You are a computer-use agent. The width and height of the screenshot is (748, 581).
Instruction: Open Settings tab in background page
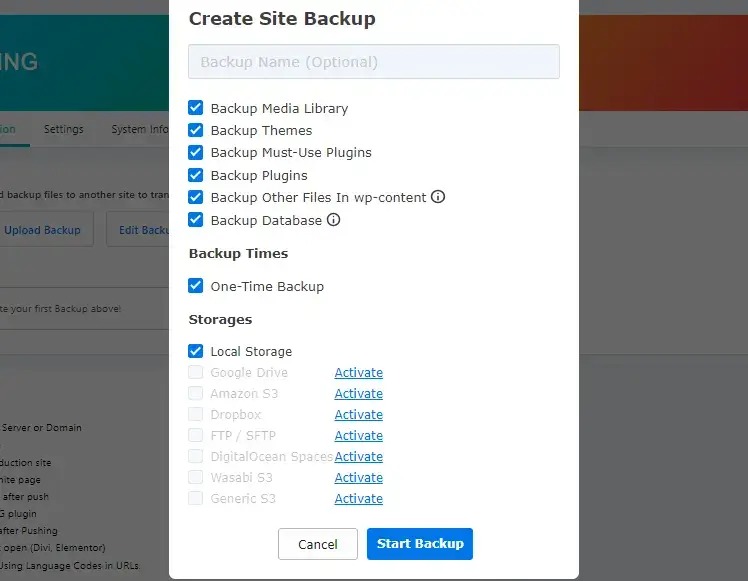[x=63, y=129]
